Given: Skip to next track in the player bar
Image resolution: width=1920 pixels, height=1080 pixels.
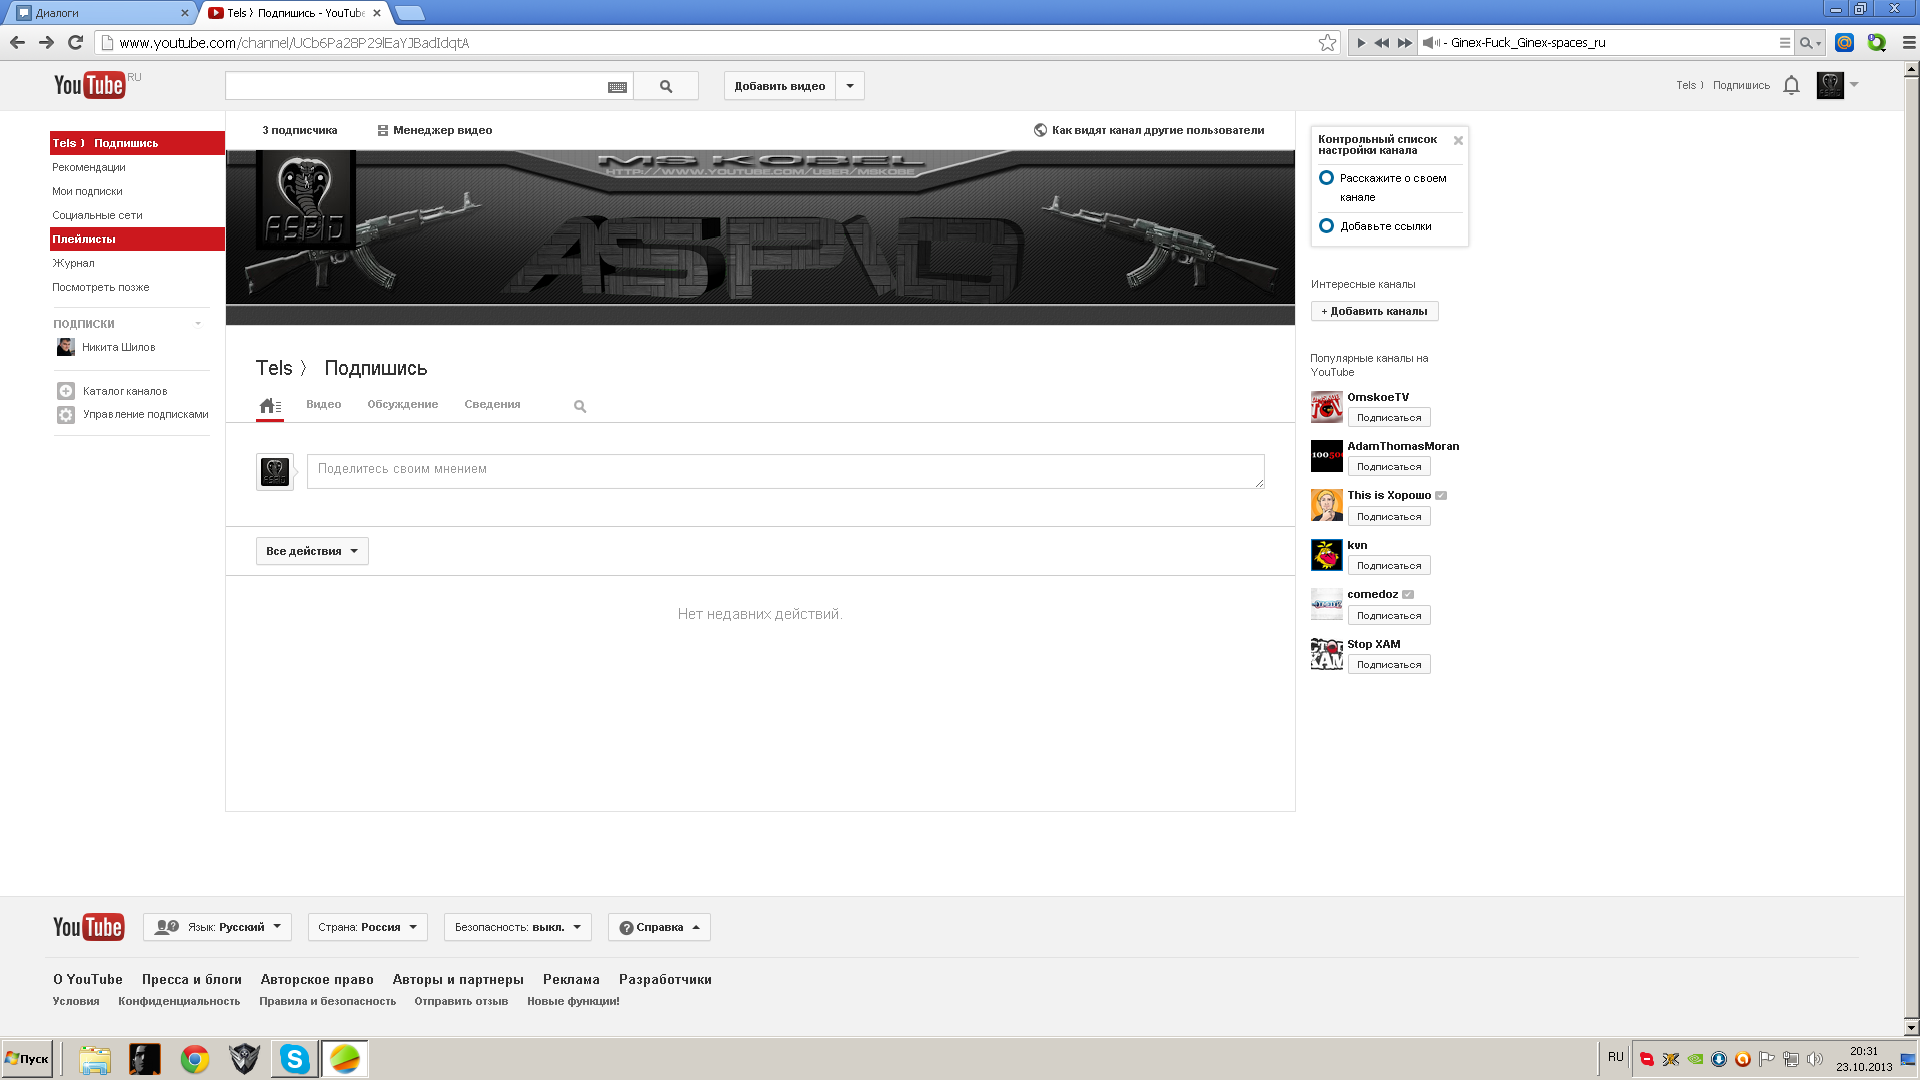Looking at the screenshot, I should point(1404,42).
